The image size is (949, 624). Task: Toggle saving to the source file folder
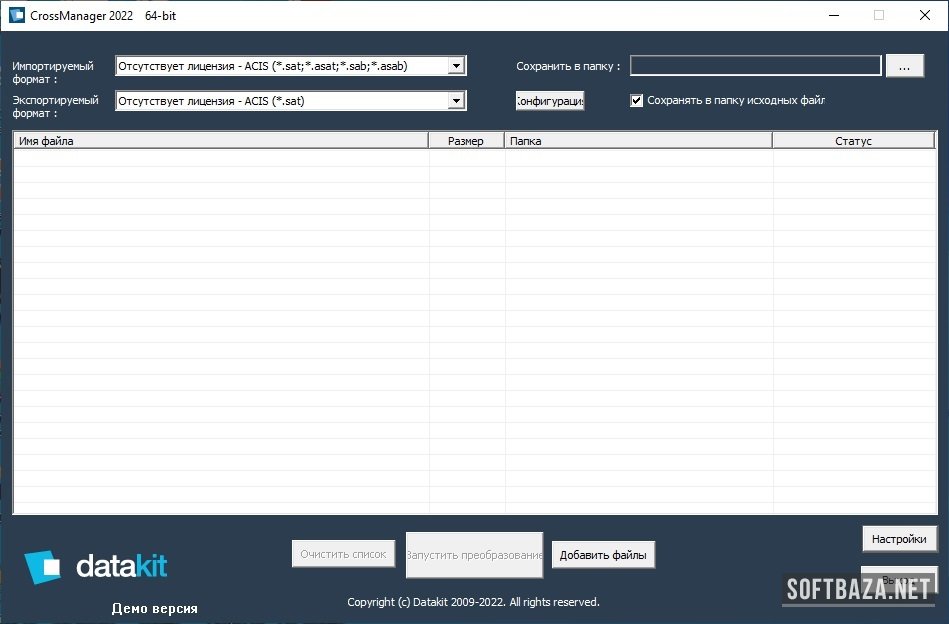(x=637, y=100)
